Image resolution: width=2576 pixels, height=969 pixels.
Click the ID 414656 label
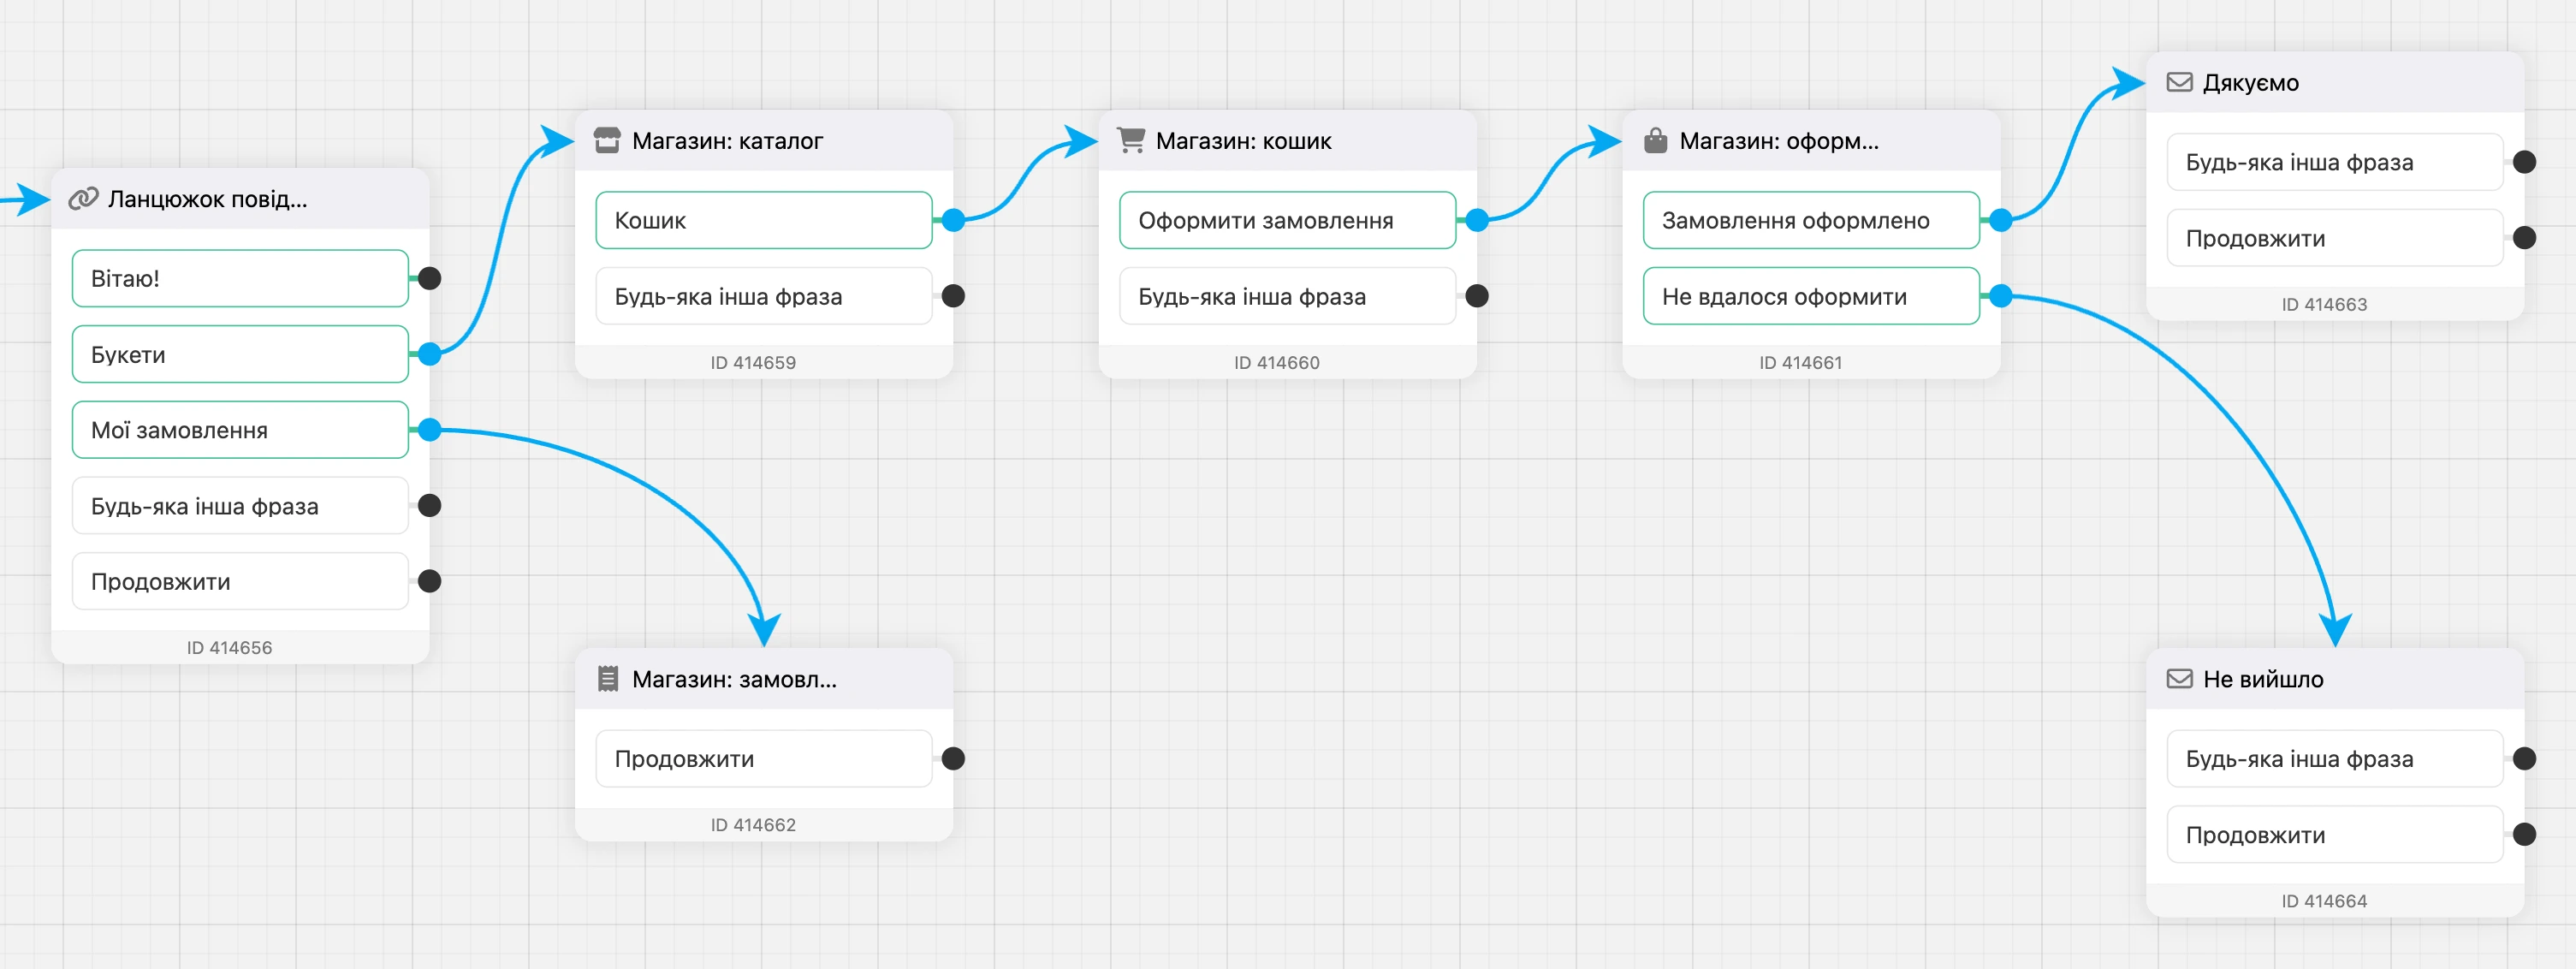click(x=229, y=647)
